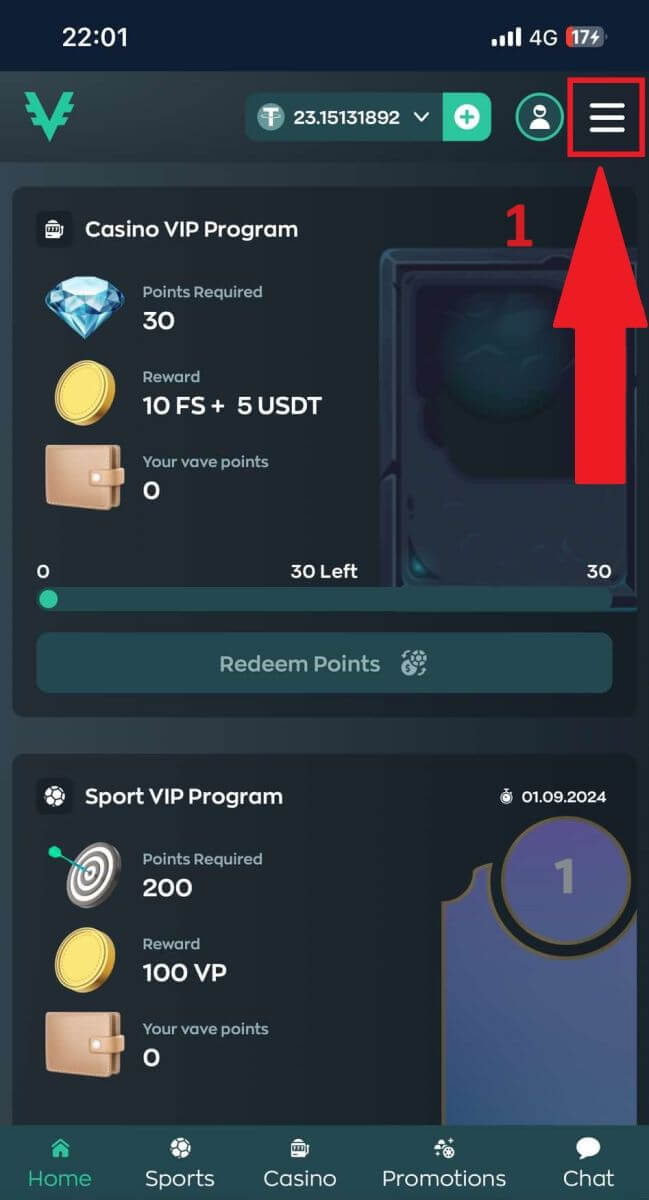Tap the Casino VIP Program slot icon
The image size is (649, 1200).
[54, 229]
